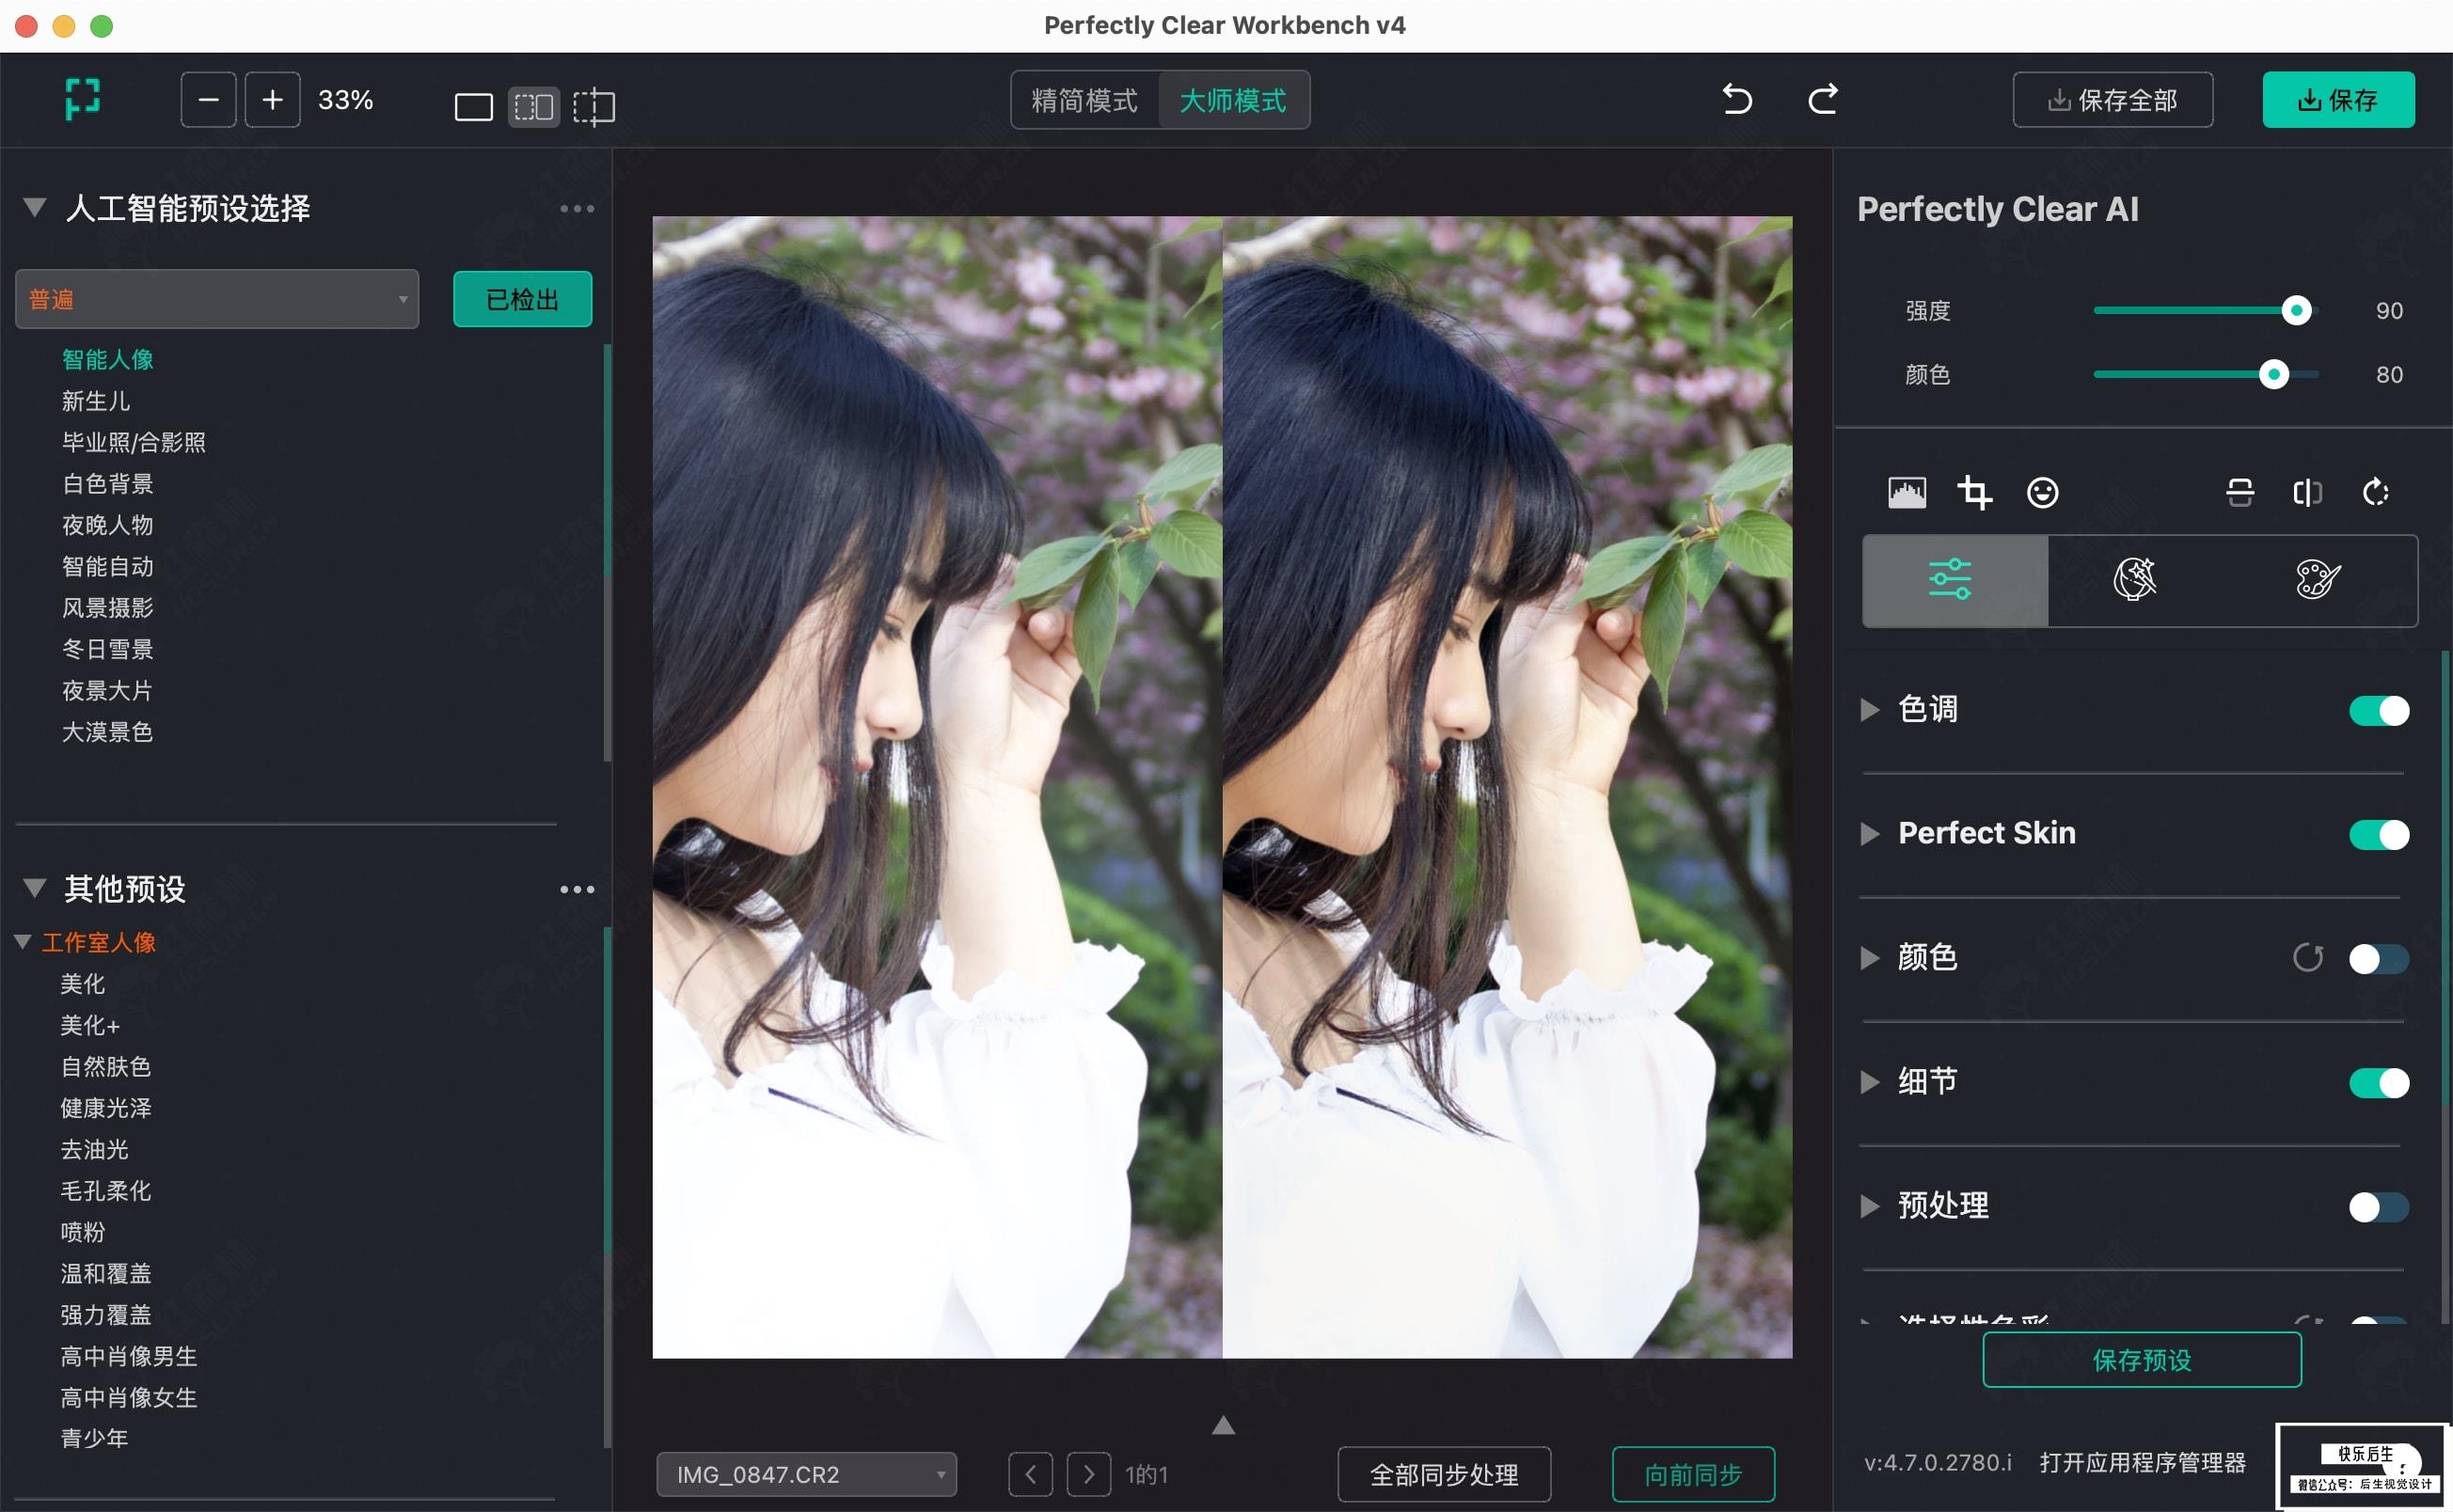Open the 普遍 preset category dropdown
The image size is (2453, 1512).
[217, 299]
